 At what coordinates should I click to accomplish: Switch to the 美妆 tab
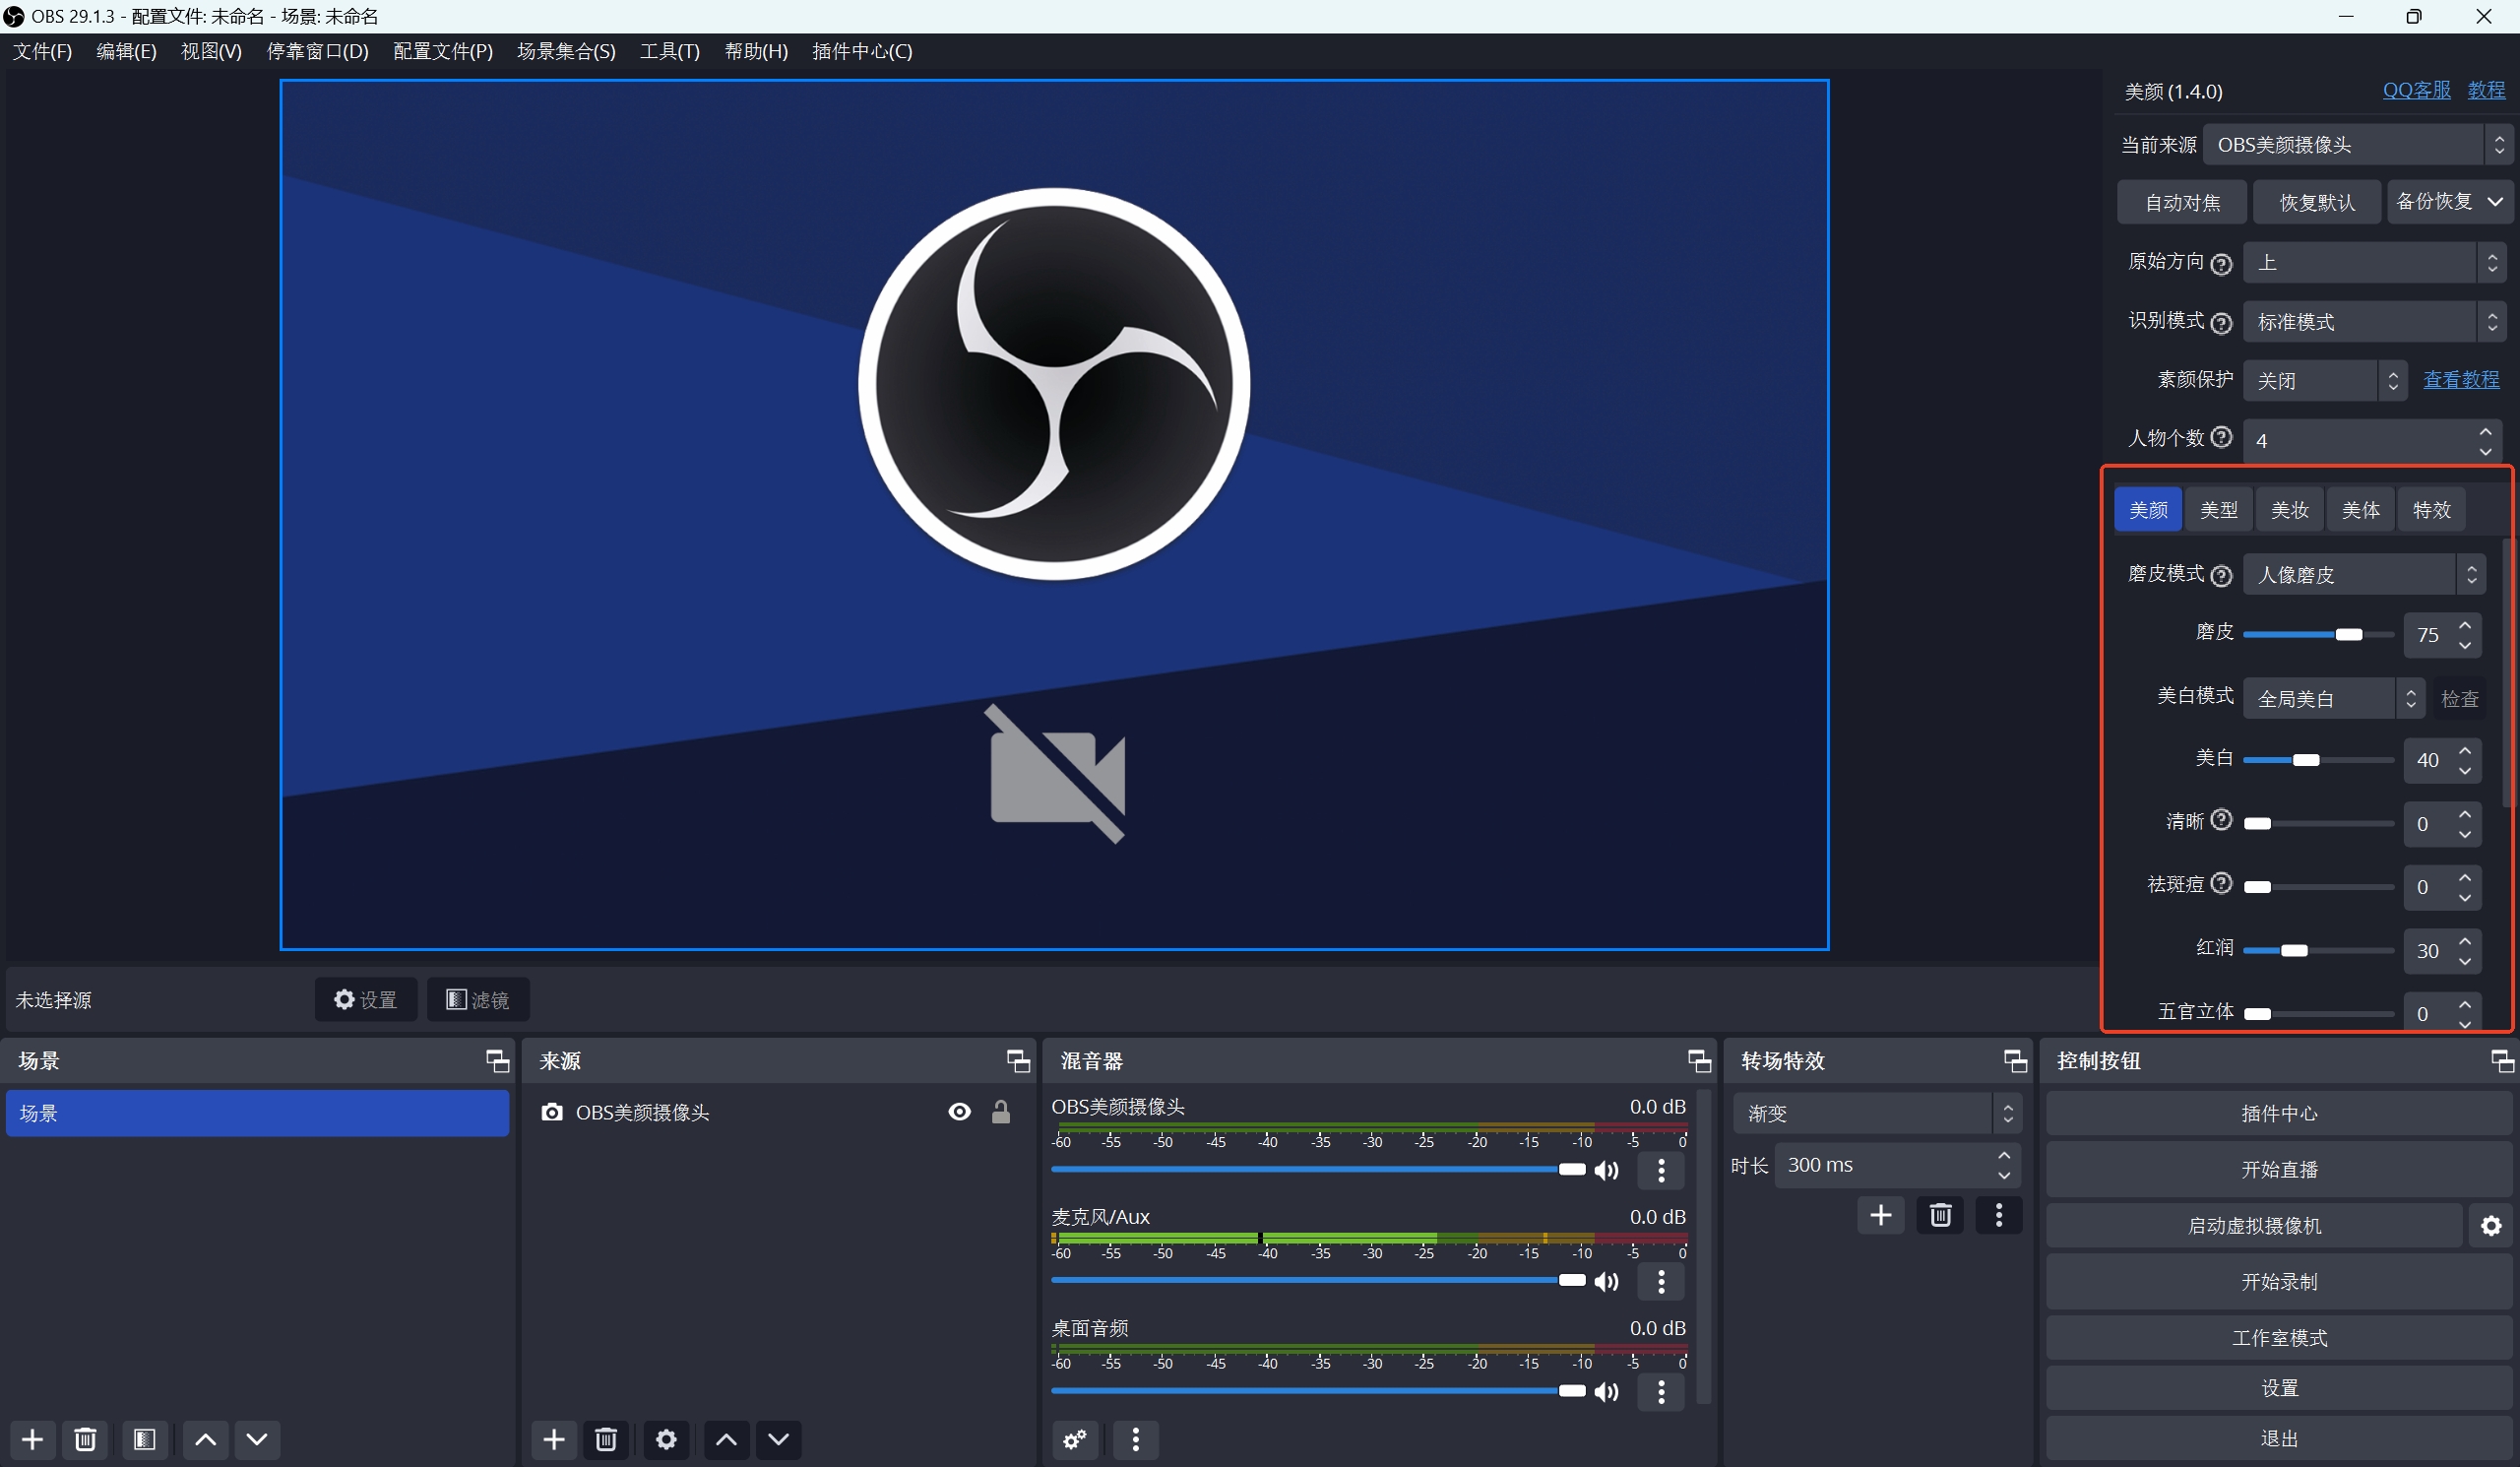[x=2289, y=510]
